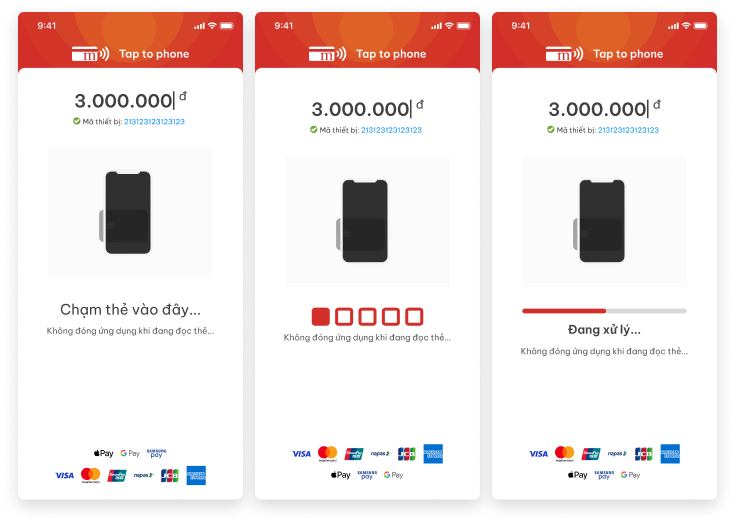Click the American Express logo on the PIN boxes screen

(x=433, y=454)
